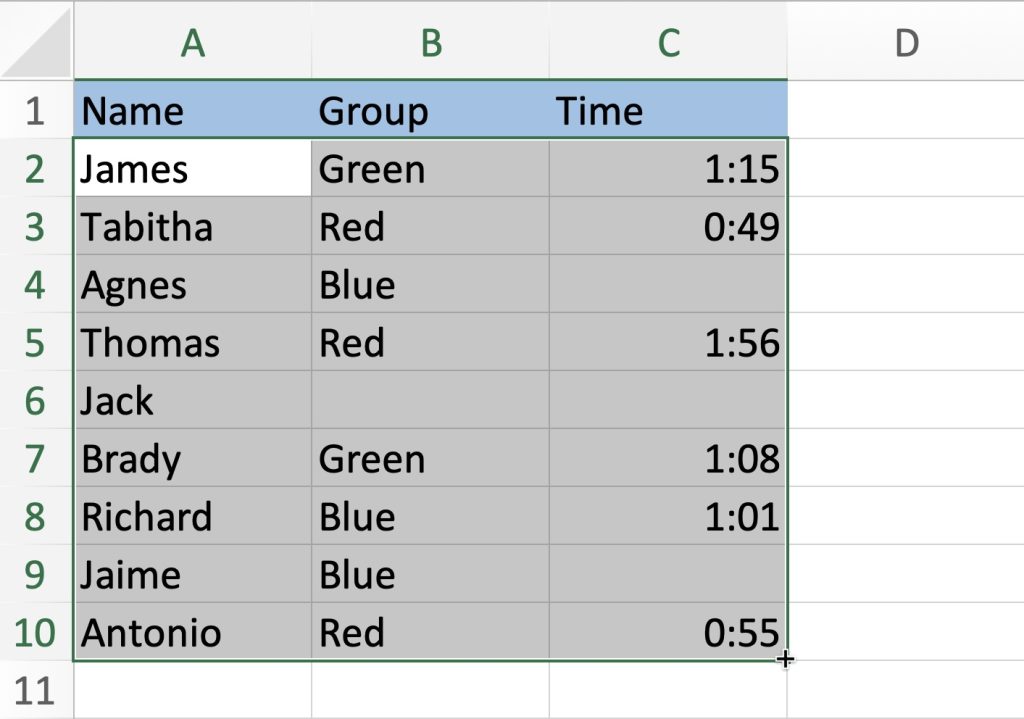This screenshot has width=1024, height=719.
Task: Click the cell containing Antonio
Action: click(x=192, y=632)
